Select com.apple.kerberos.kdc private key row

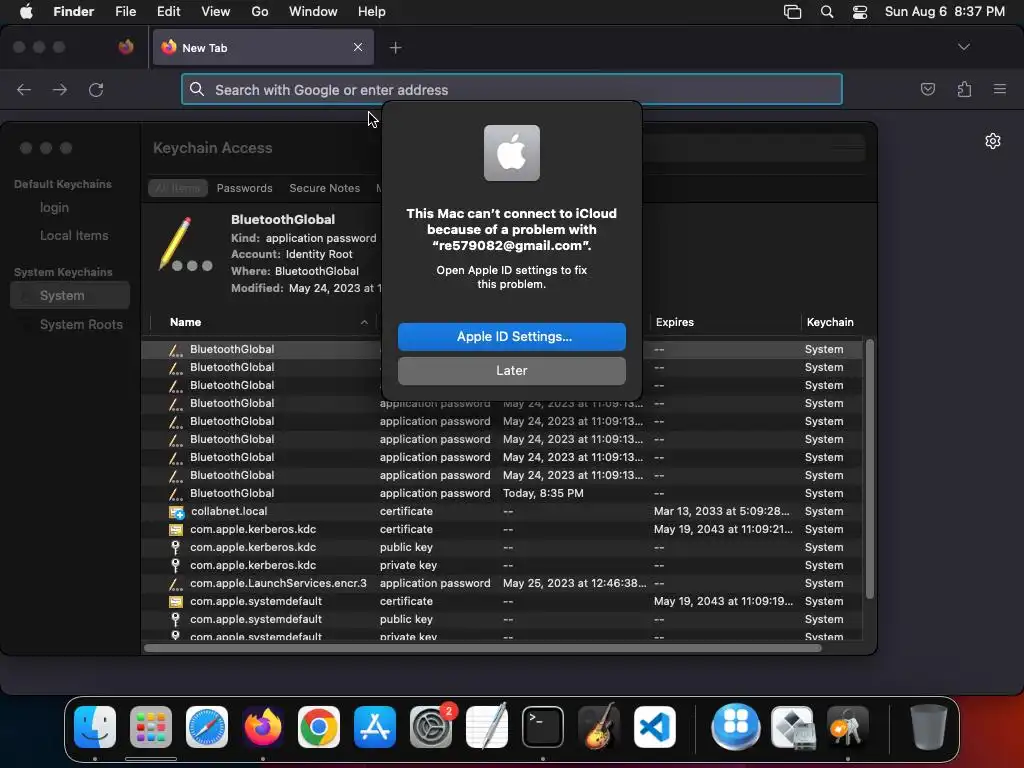pos(502,566)
